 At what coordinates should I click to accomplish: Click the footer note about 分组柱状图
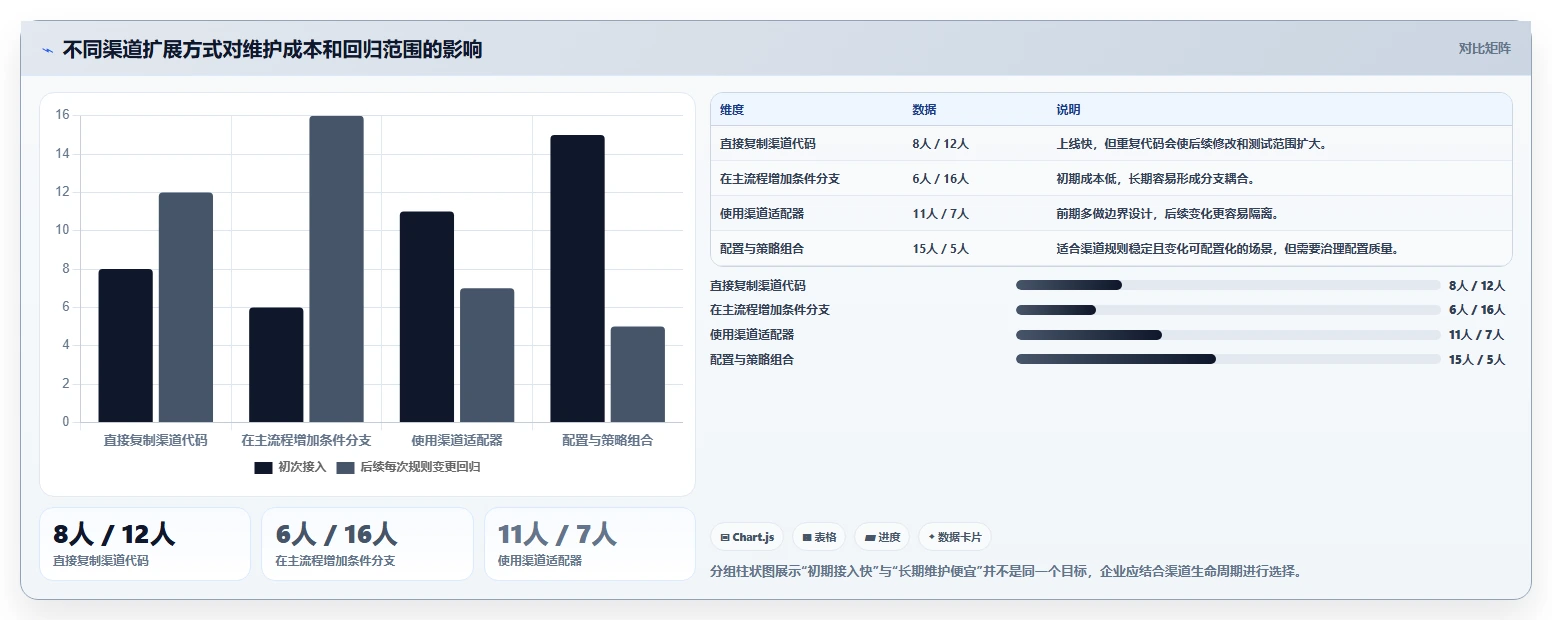pos(1006,571)
